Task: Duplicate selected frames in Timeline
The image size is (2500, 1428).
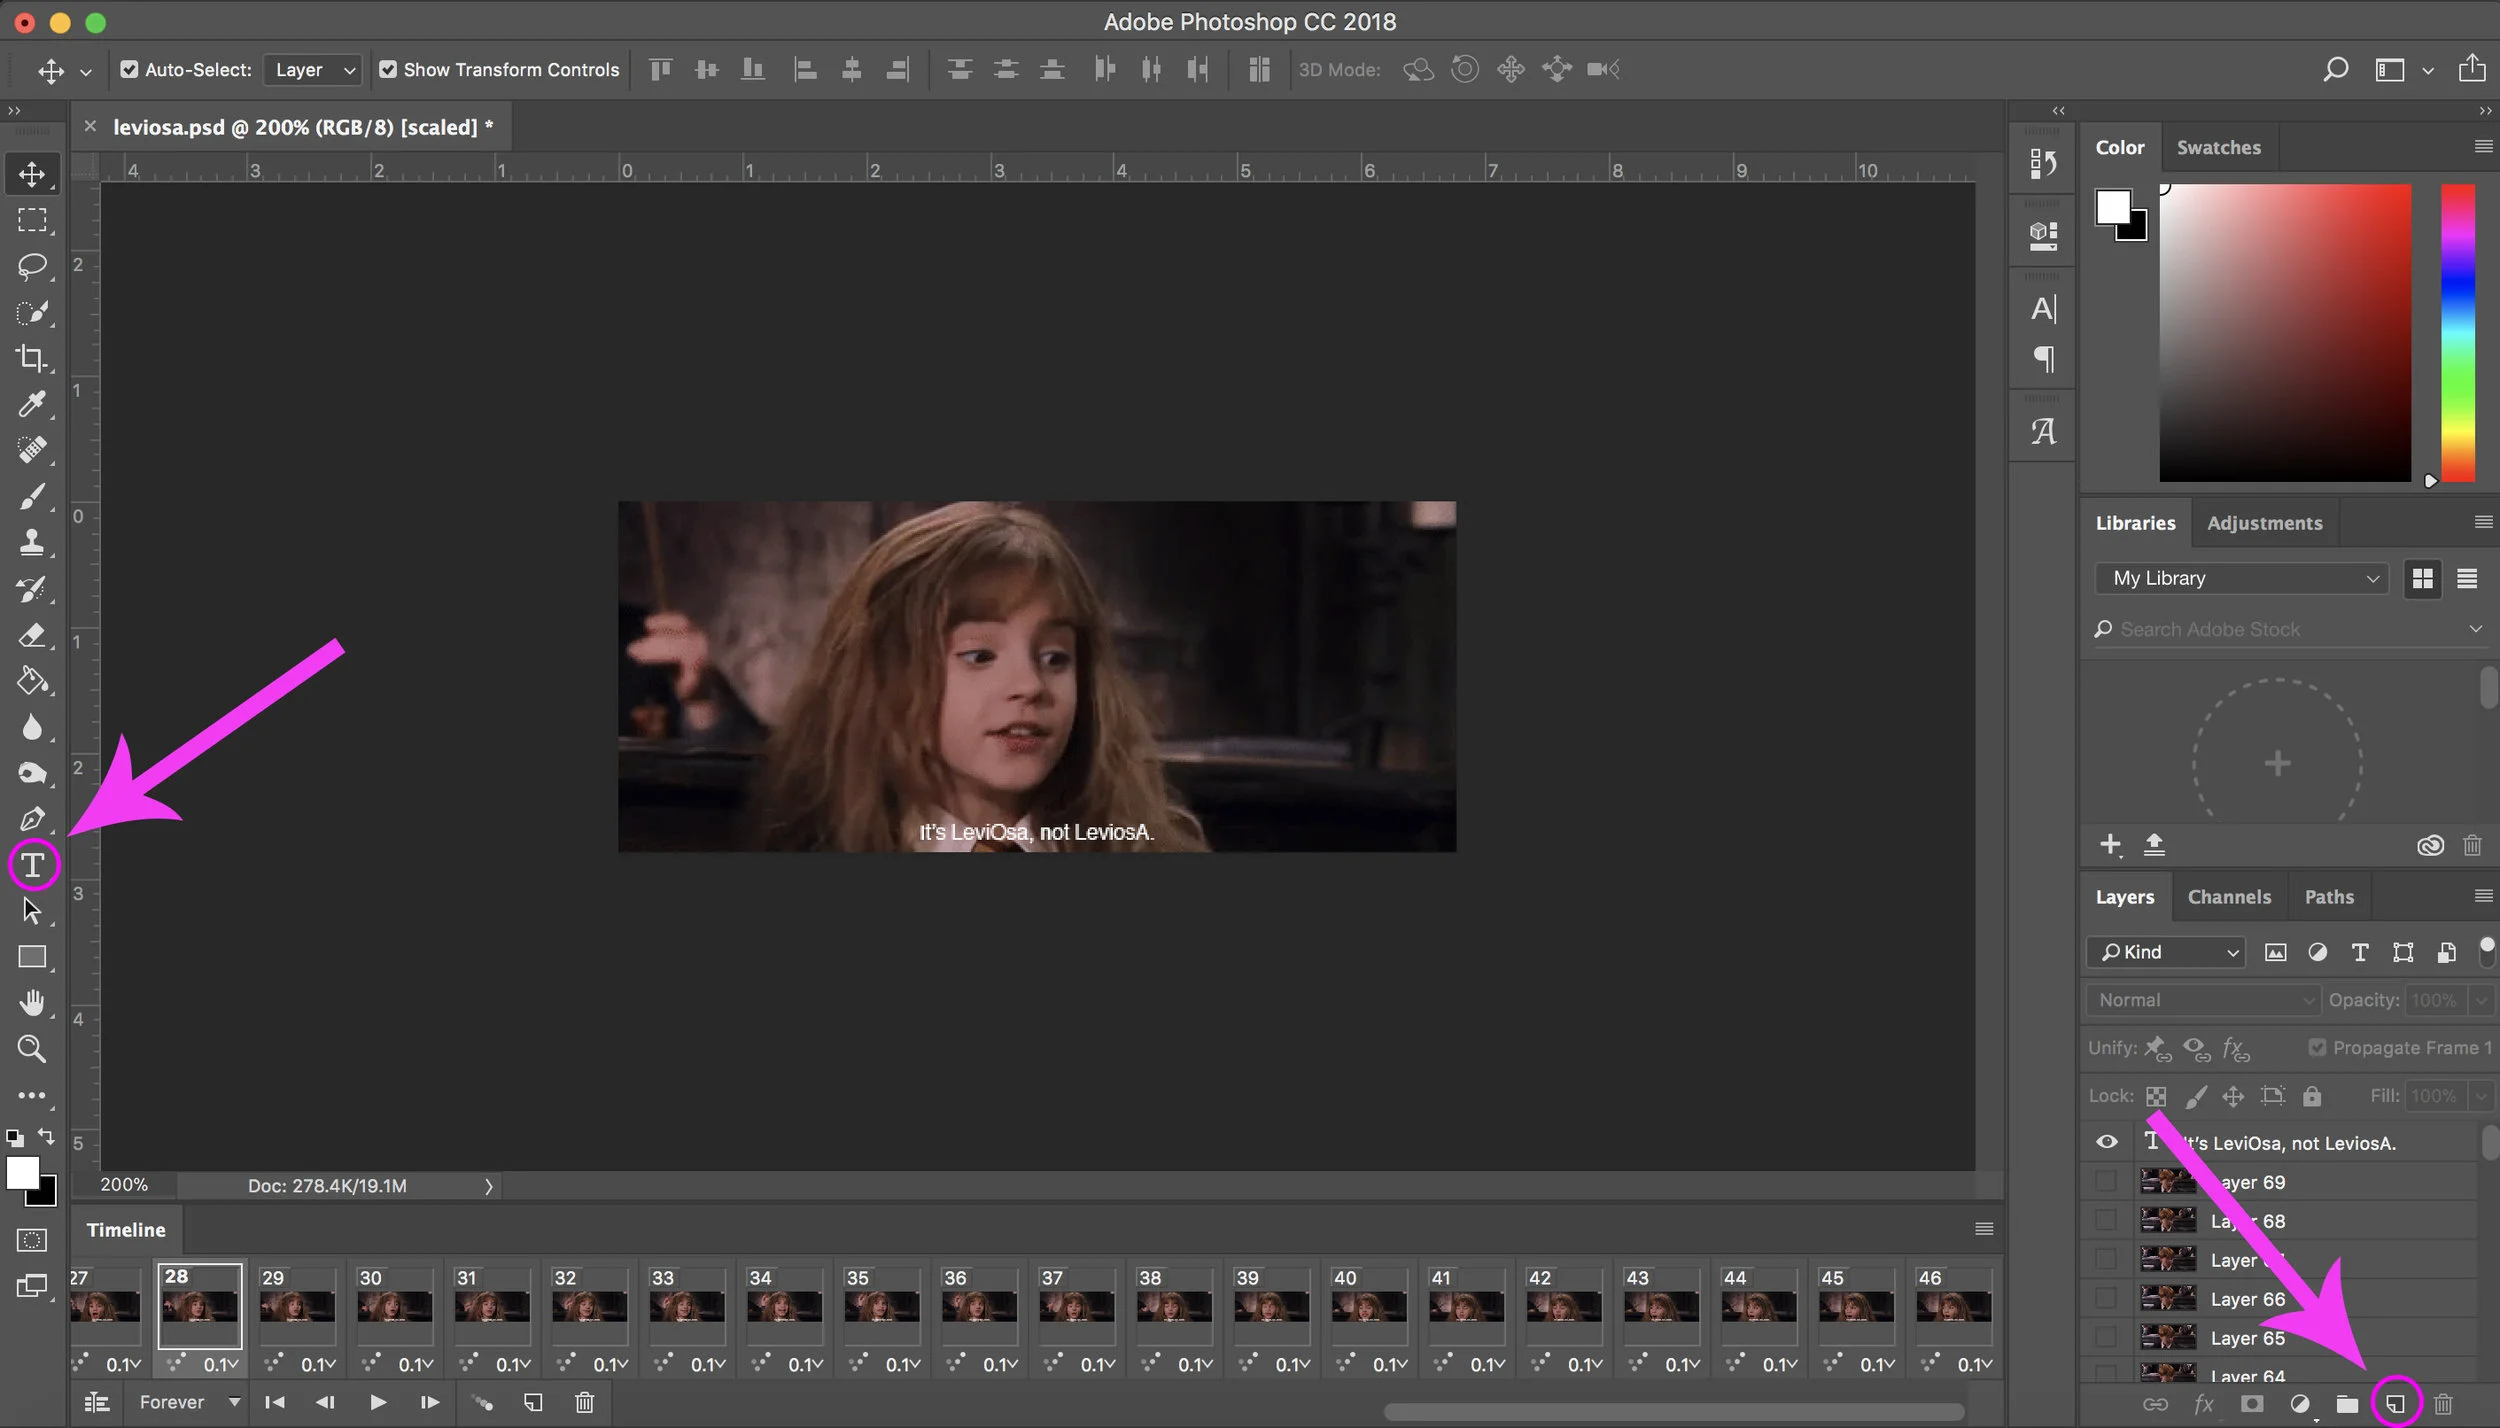Action: coord(533,1402)
